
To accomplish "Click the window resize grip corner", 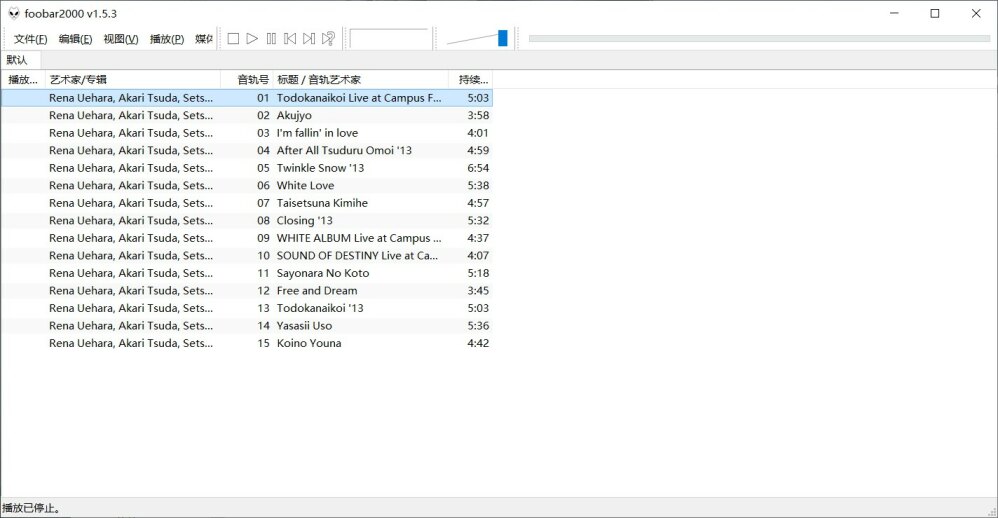I will pos(992,512).
